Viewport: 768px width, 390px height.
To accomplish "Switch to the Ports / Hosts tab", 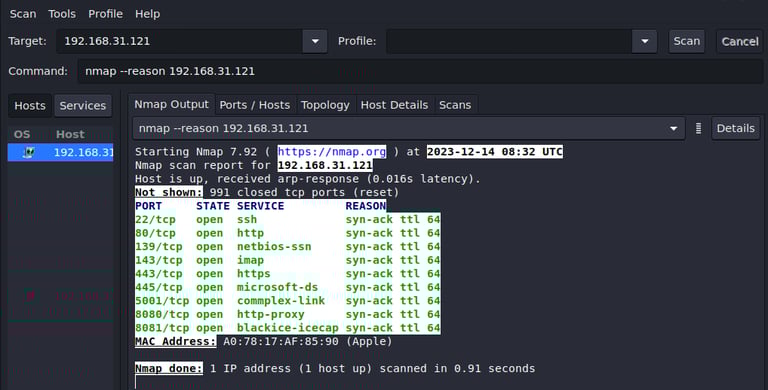I will click(255, 105).
